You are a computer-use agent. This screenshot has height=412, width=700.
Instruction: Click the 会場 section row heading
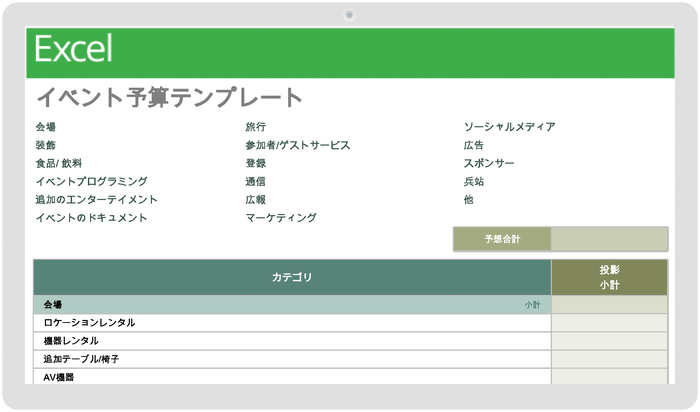[53, 305]
